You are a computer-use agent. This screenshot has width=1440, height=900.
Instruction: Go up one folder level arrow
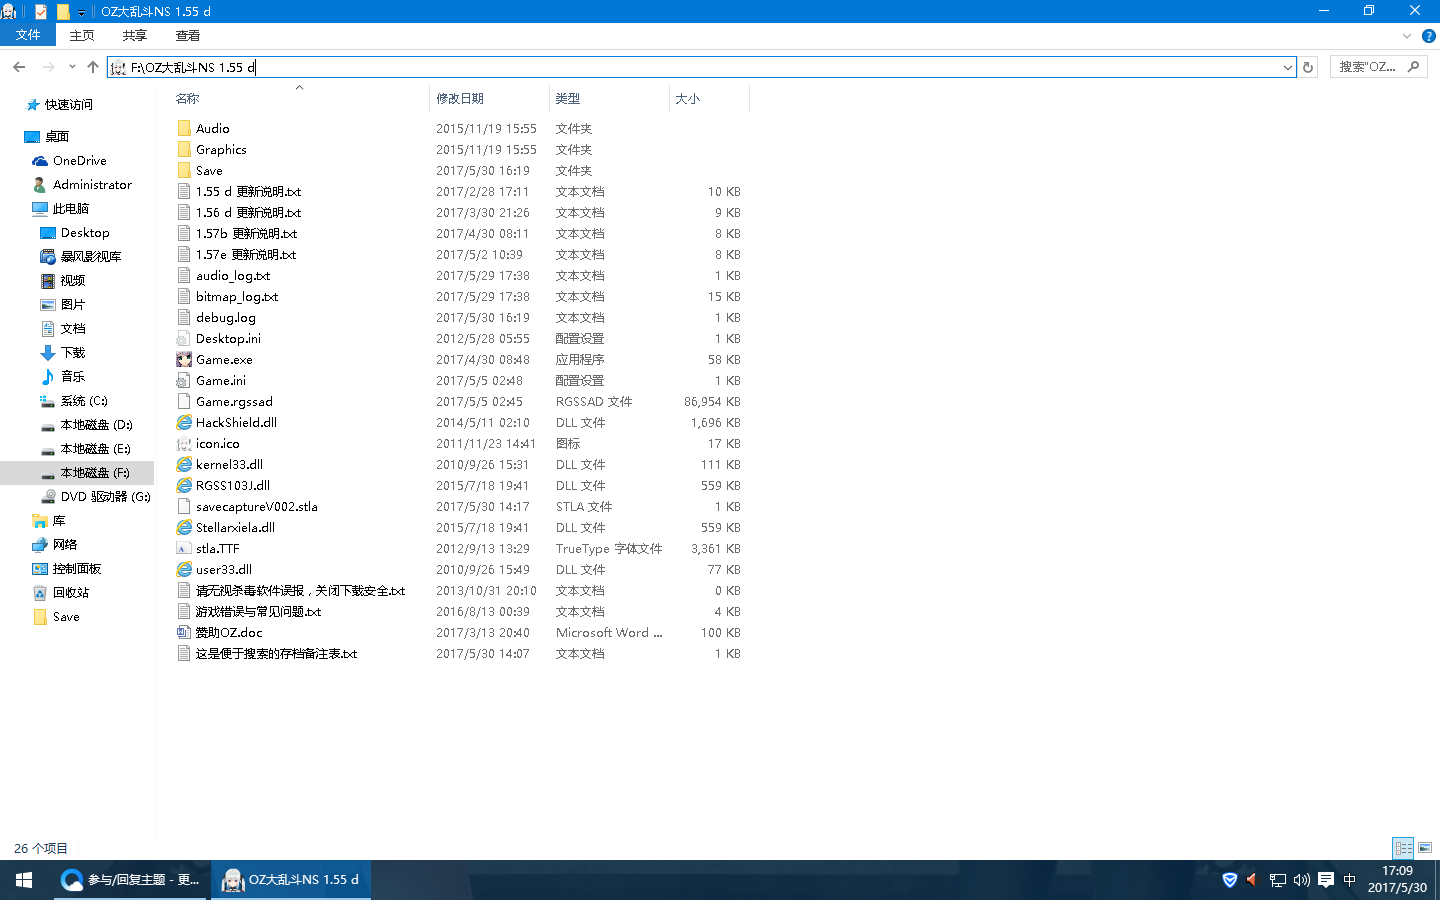[x=93, y=67]
